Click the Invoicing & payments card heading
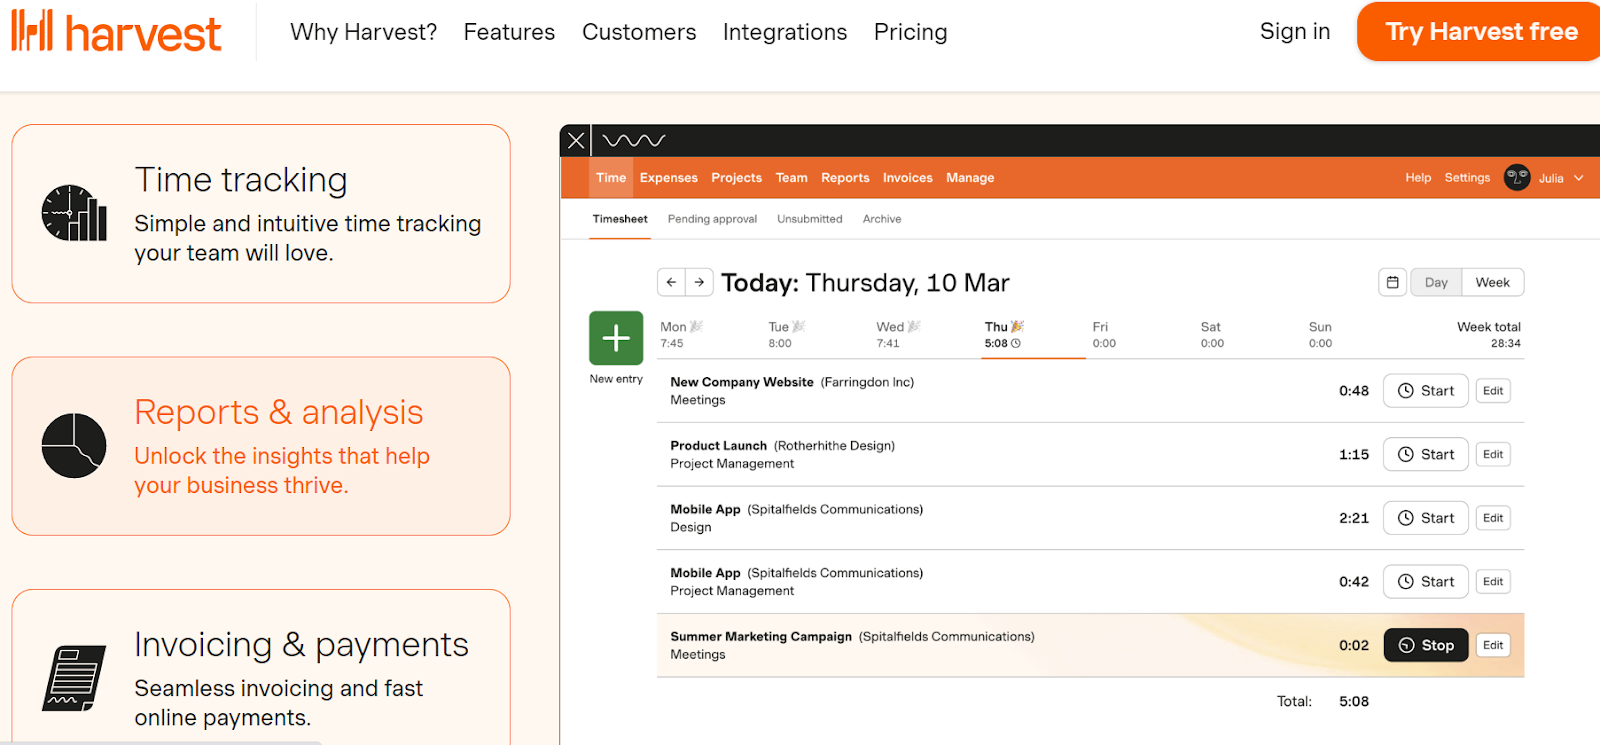 [301, 645]
